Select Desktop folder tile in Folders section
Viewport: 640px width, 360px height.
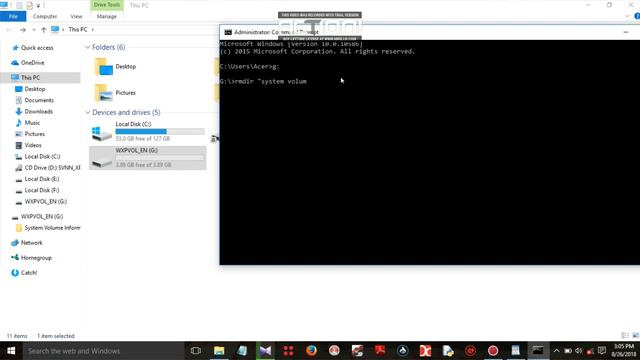tap(116, 67)
